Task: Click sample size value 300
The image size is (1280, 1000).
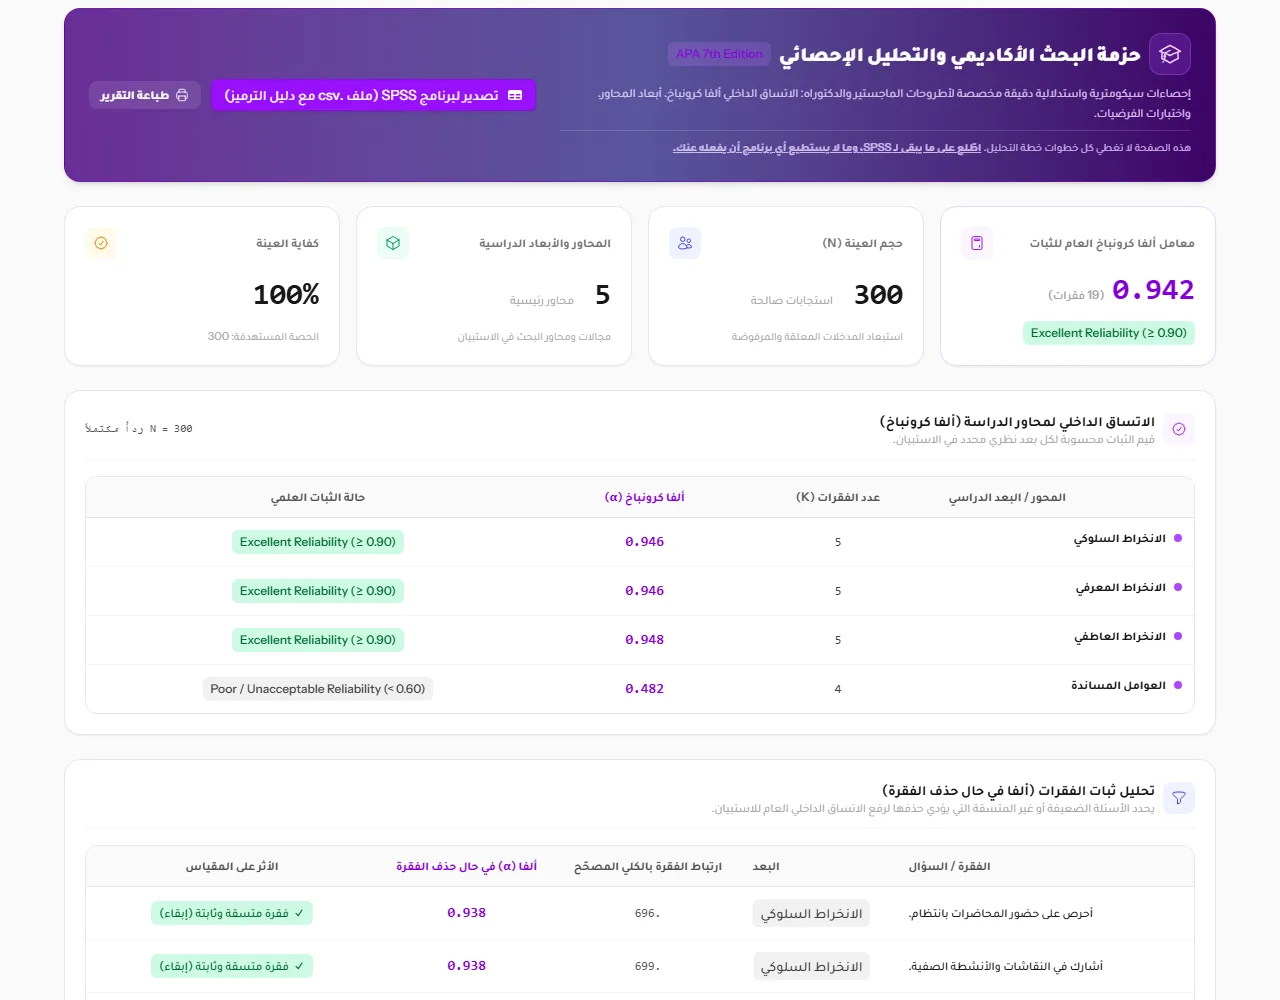Action: pos(878,295)
